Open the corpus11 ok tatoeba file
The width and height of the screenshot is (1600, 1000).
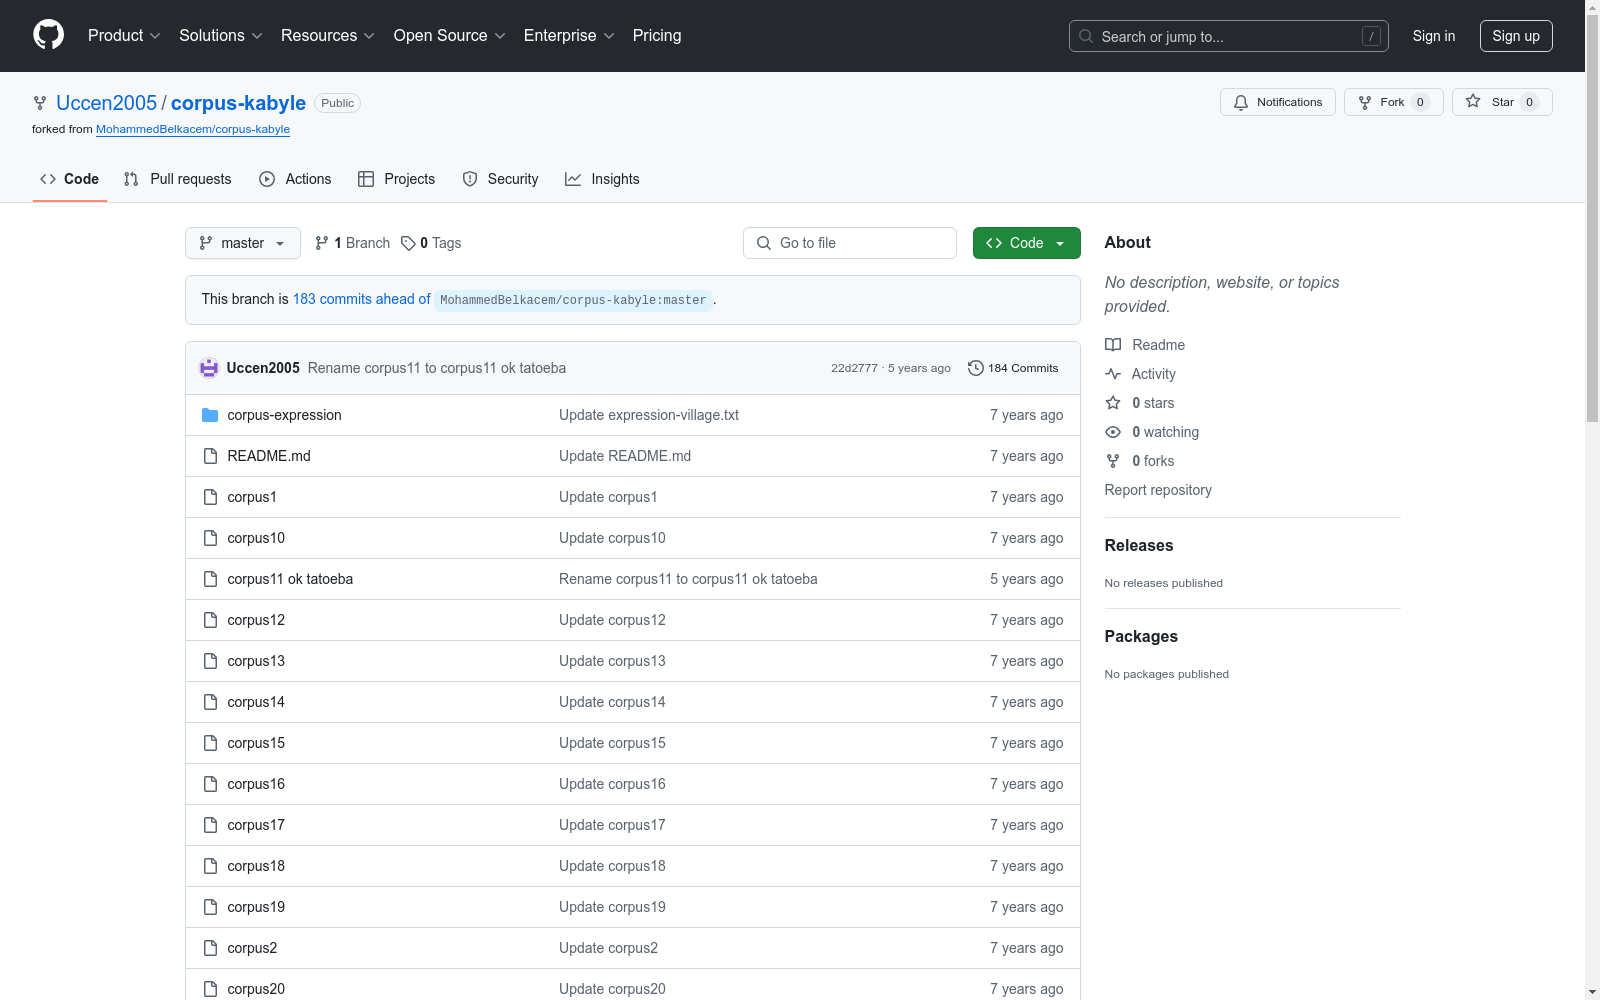pos(290,579)
